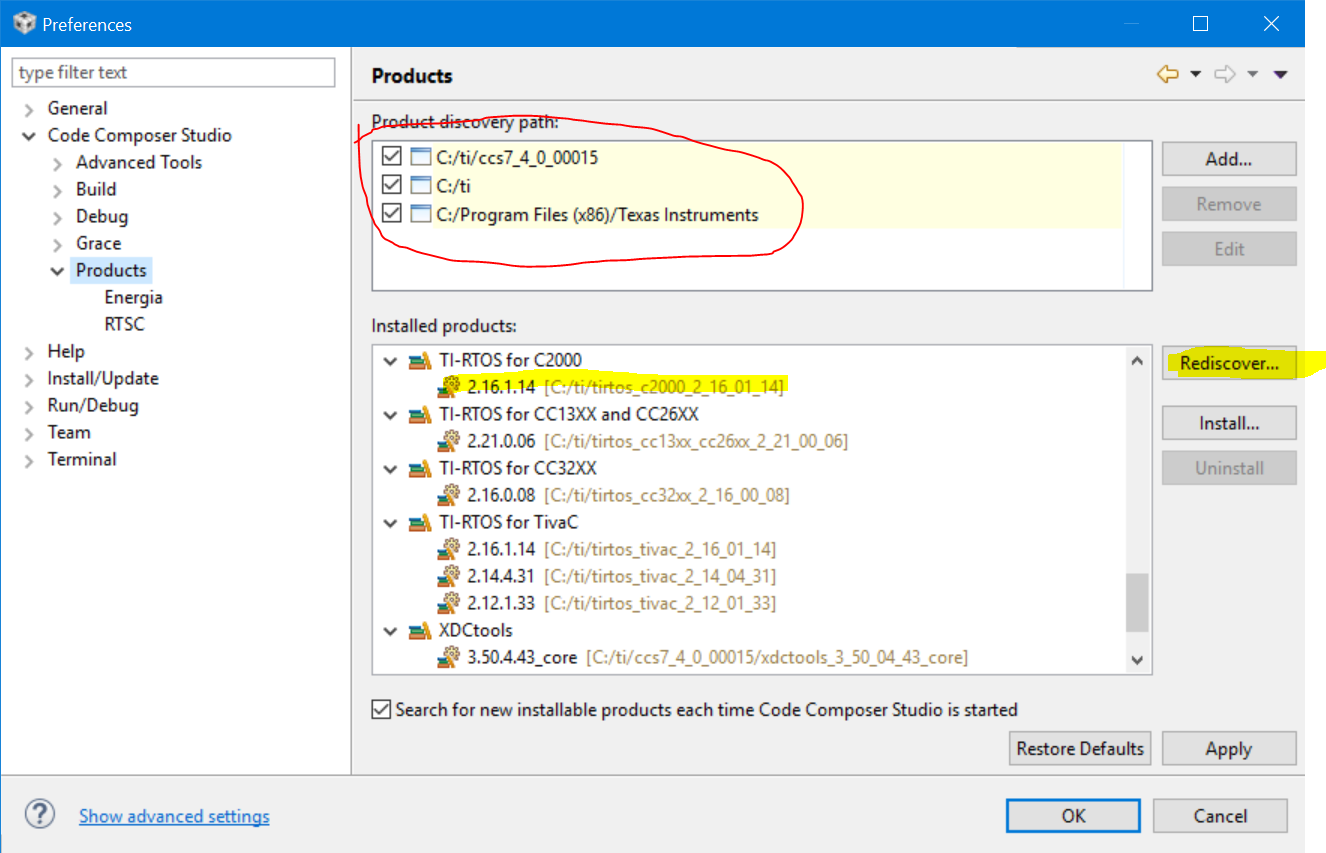Click the TI-RTOS for CC32XX product icon
Screen dimensions: 1326x853
[421, 468]
